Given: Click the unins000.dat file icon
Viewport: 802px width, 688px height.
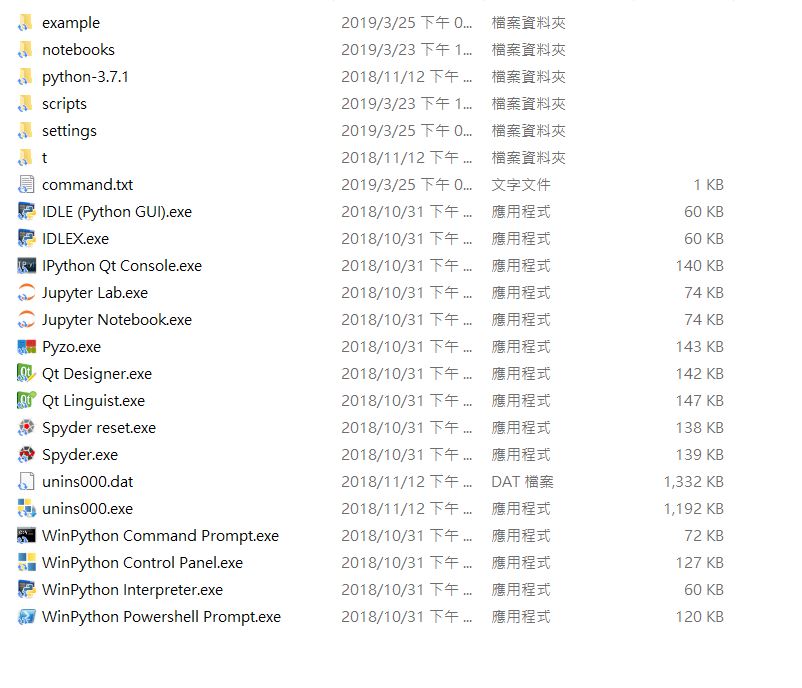Looking at the screenshot, I should tap(26, 482).
